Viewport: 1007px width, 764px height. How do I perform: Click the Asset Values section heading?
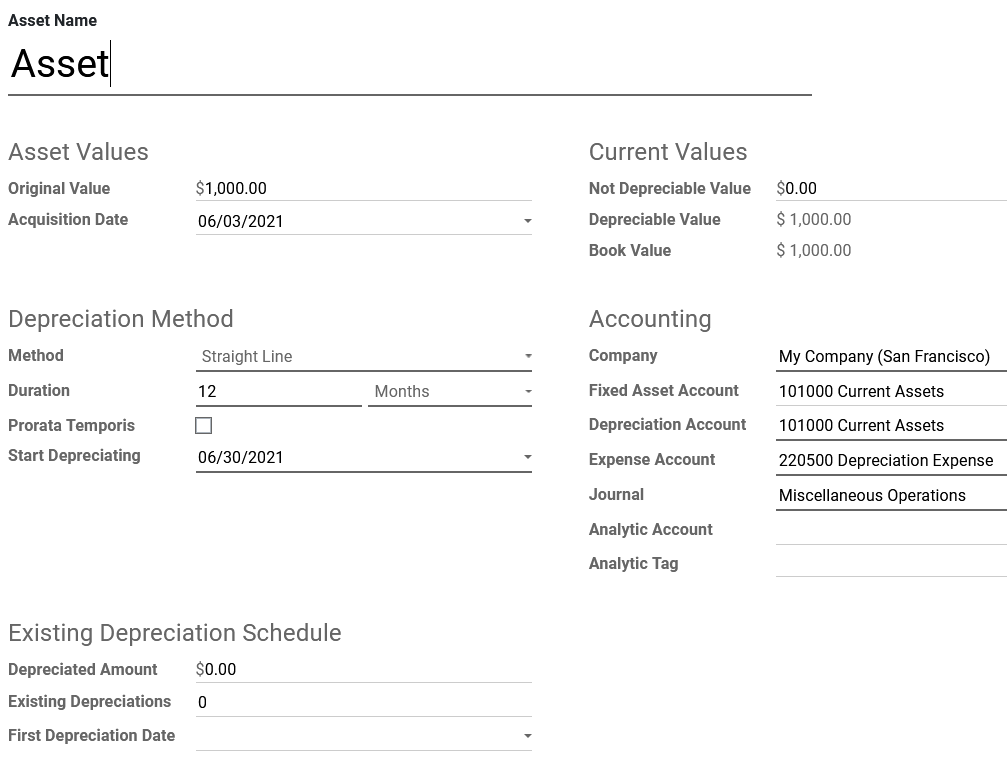pos(78,152)
